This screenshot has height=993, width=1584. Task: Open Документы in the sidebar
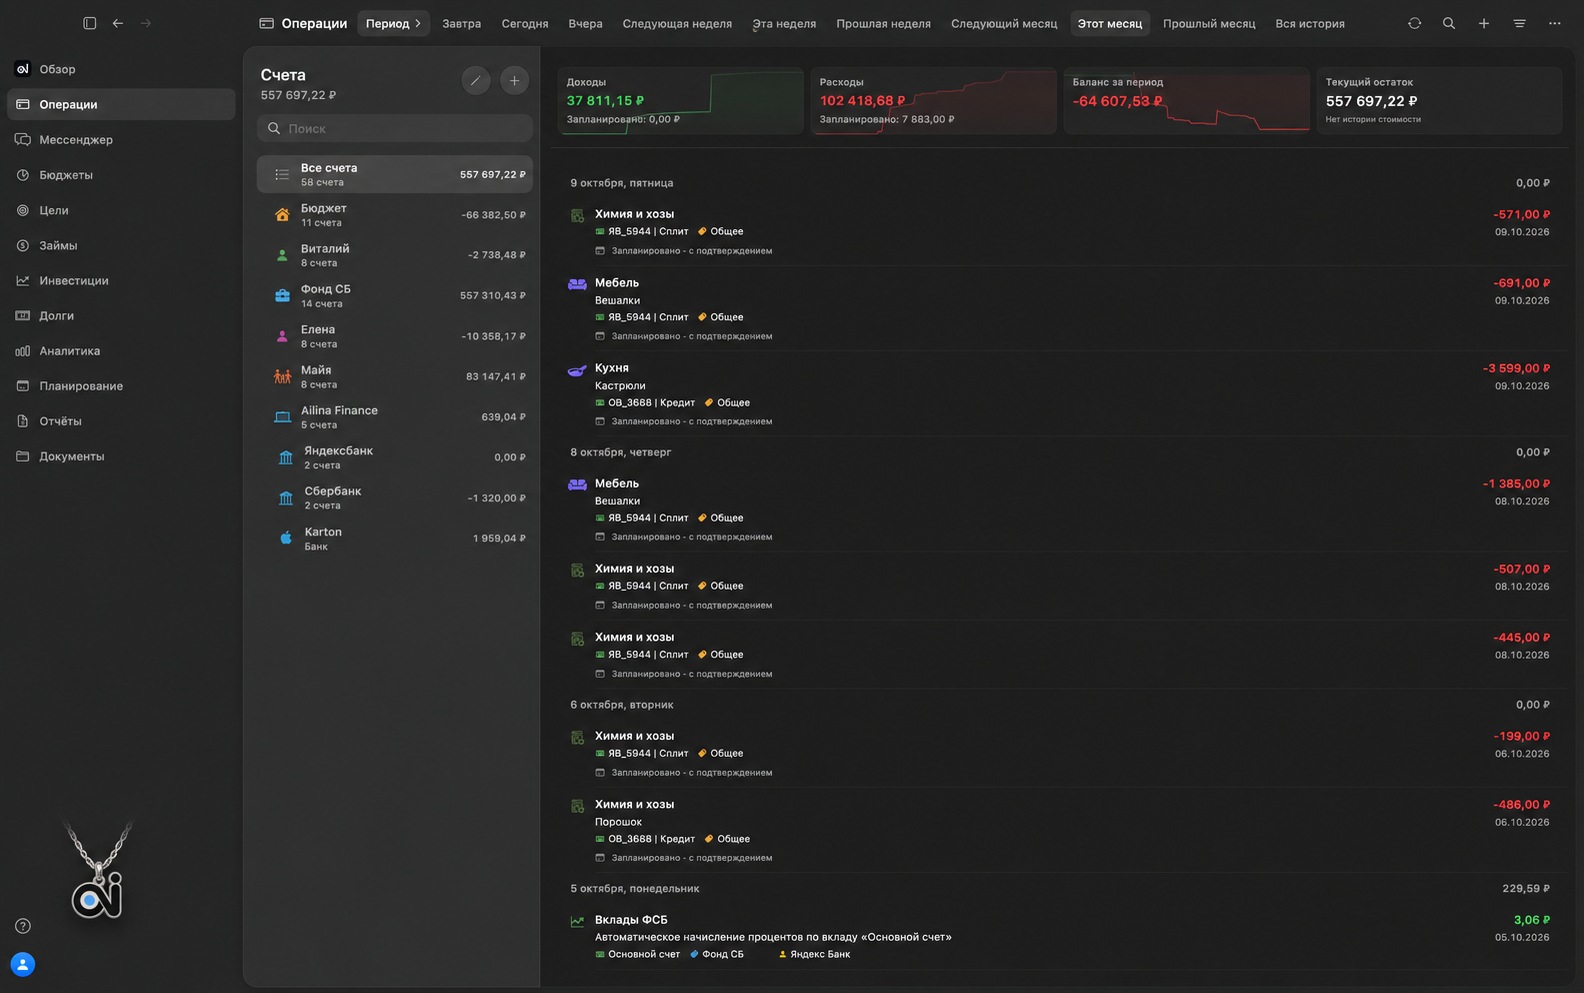pos(121,457)
